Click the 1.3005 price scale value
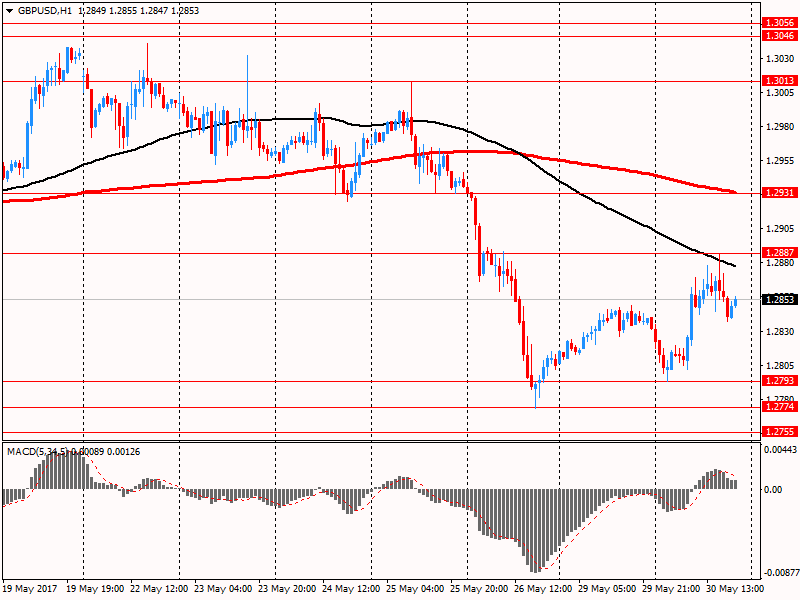 781,92
